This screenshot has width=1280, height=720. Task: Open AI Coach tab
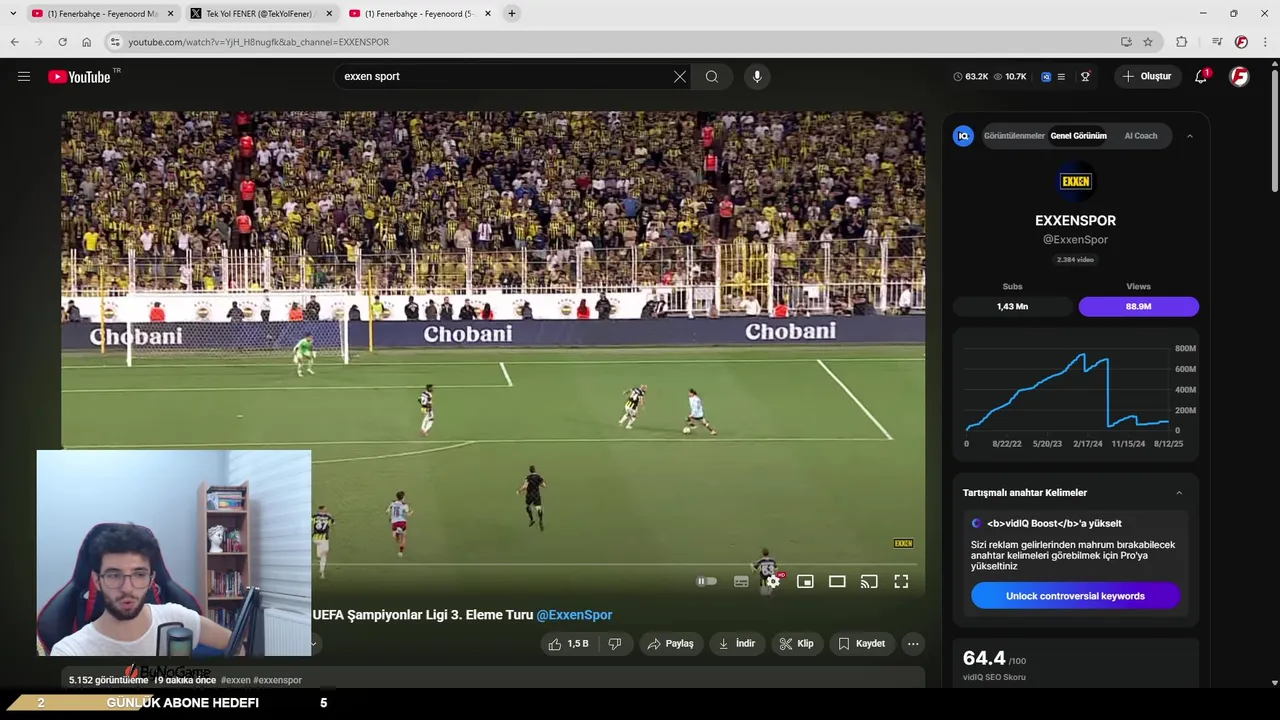pyautogui.click(x=1141, y=136)
